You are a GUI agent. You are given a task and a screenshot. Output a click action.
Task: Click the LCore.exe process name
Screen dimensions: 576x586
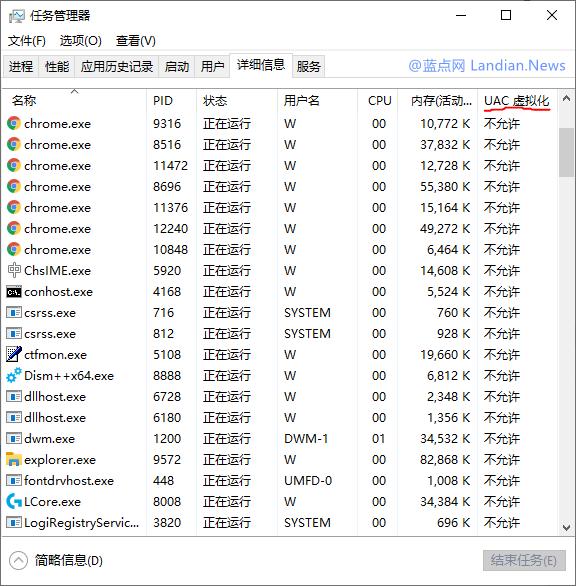click(x=52, y=502)
